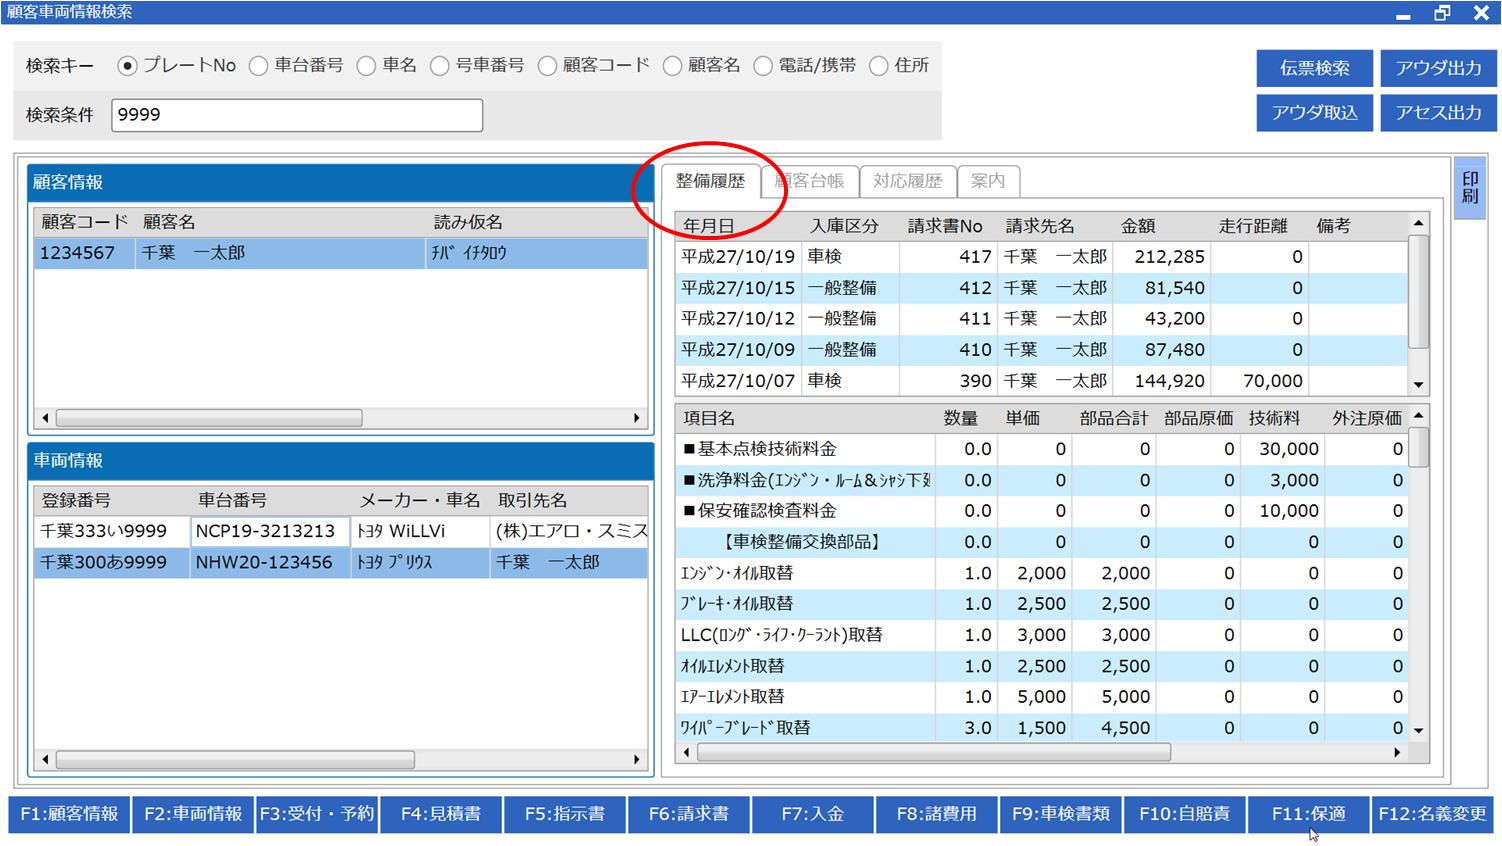Screen dimensions: 1502x846
Task: Click F10:自賠責 function button
Action: [x=1185, y=814]
